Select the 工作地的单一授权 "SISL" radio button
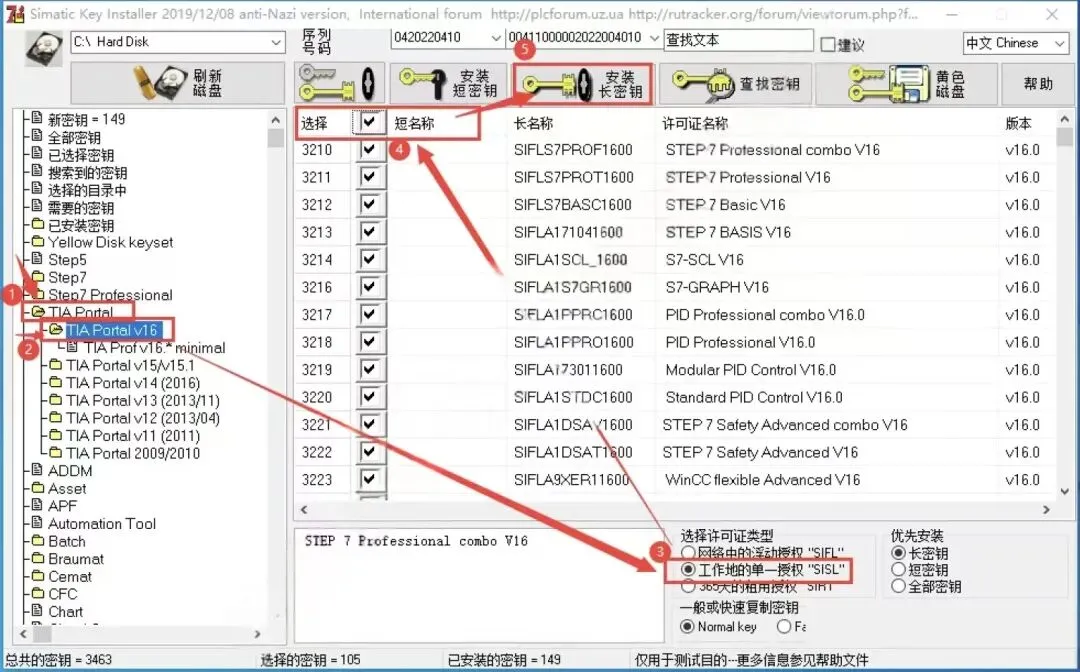This screenshot has height=672, width=1080. (687, 570)
